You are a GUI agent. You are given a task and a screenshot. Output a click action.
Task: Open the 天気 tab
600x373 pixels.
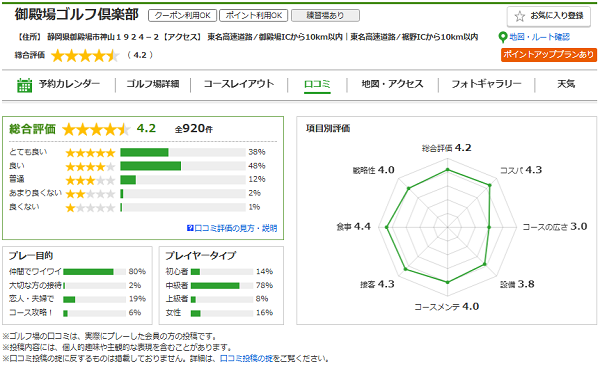click(x=566, y=84)
